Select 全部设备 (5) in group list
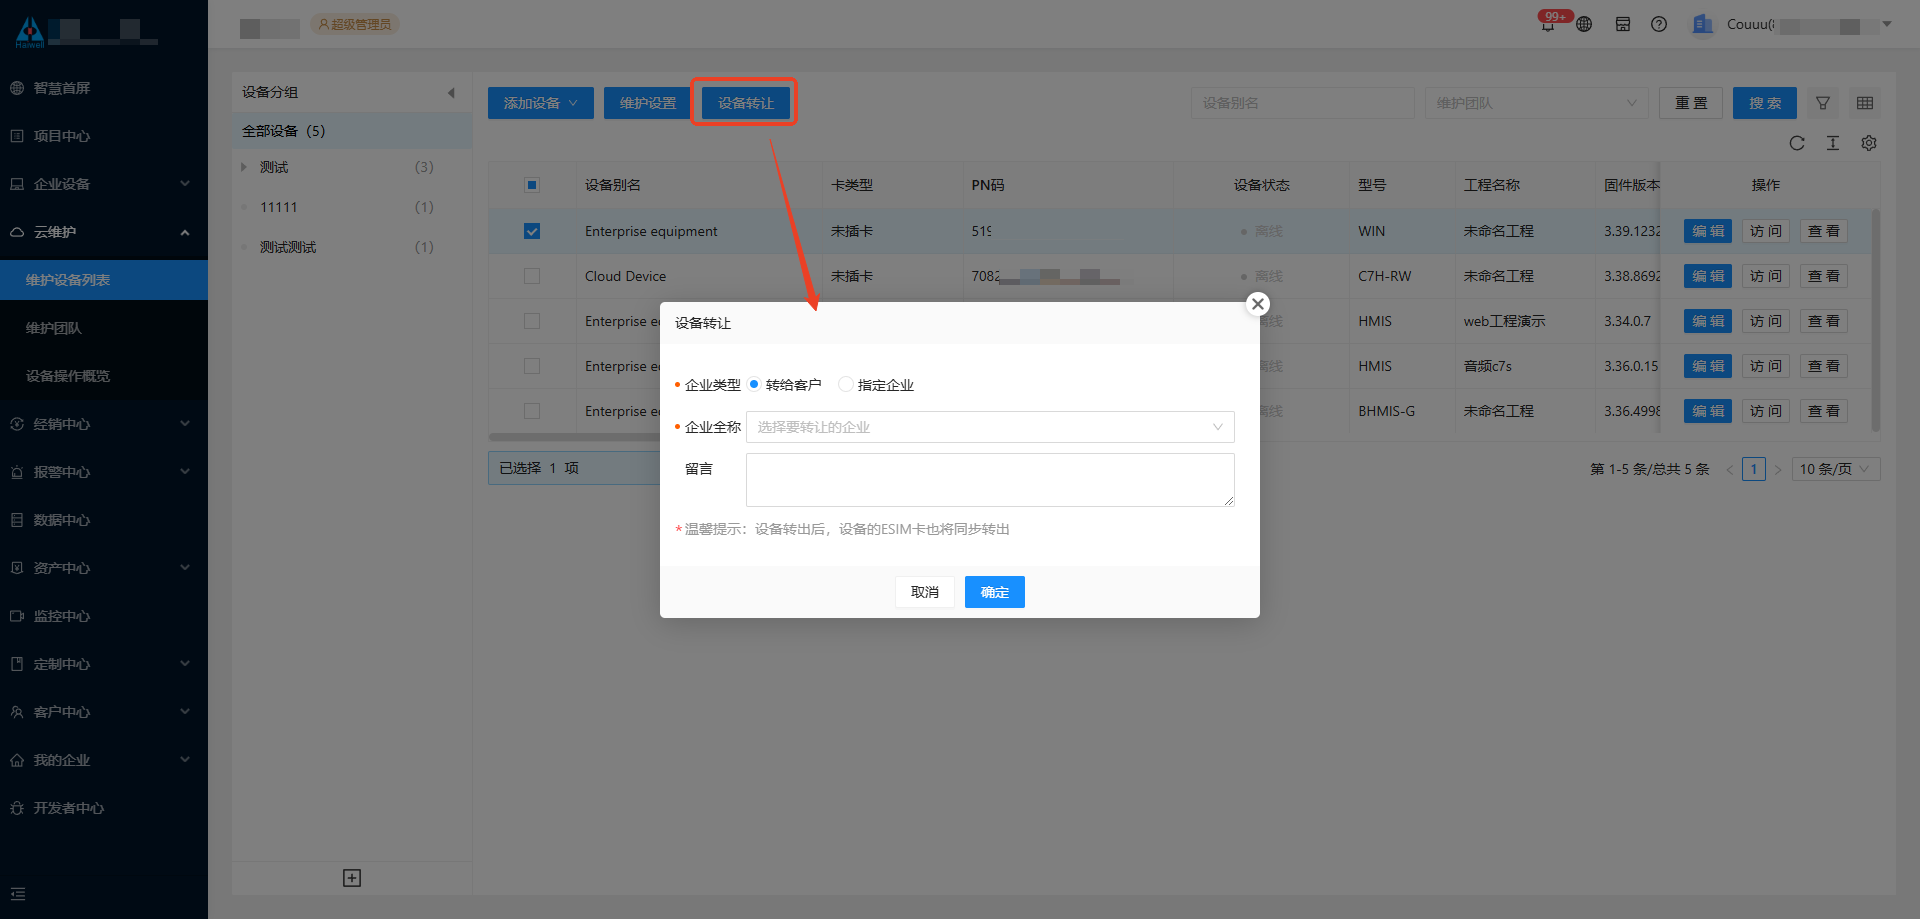The height and width of the screenshot is (919, 1920). (352, 131)
